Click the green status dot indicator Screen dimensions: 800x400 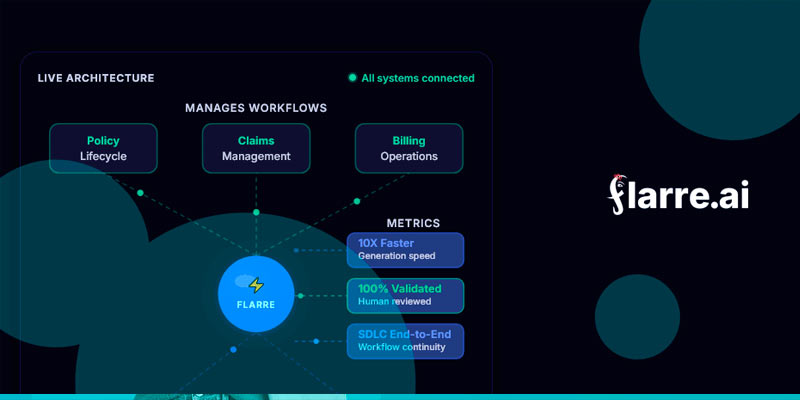click(x=352, y=78)
